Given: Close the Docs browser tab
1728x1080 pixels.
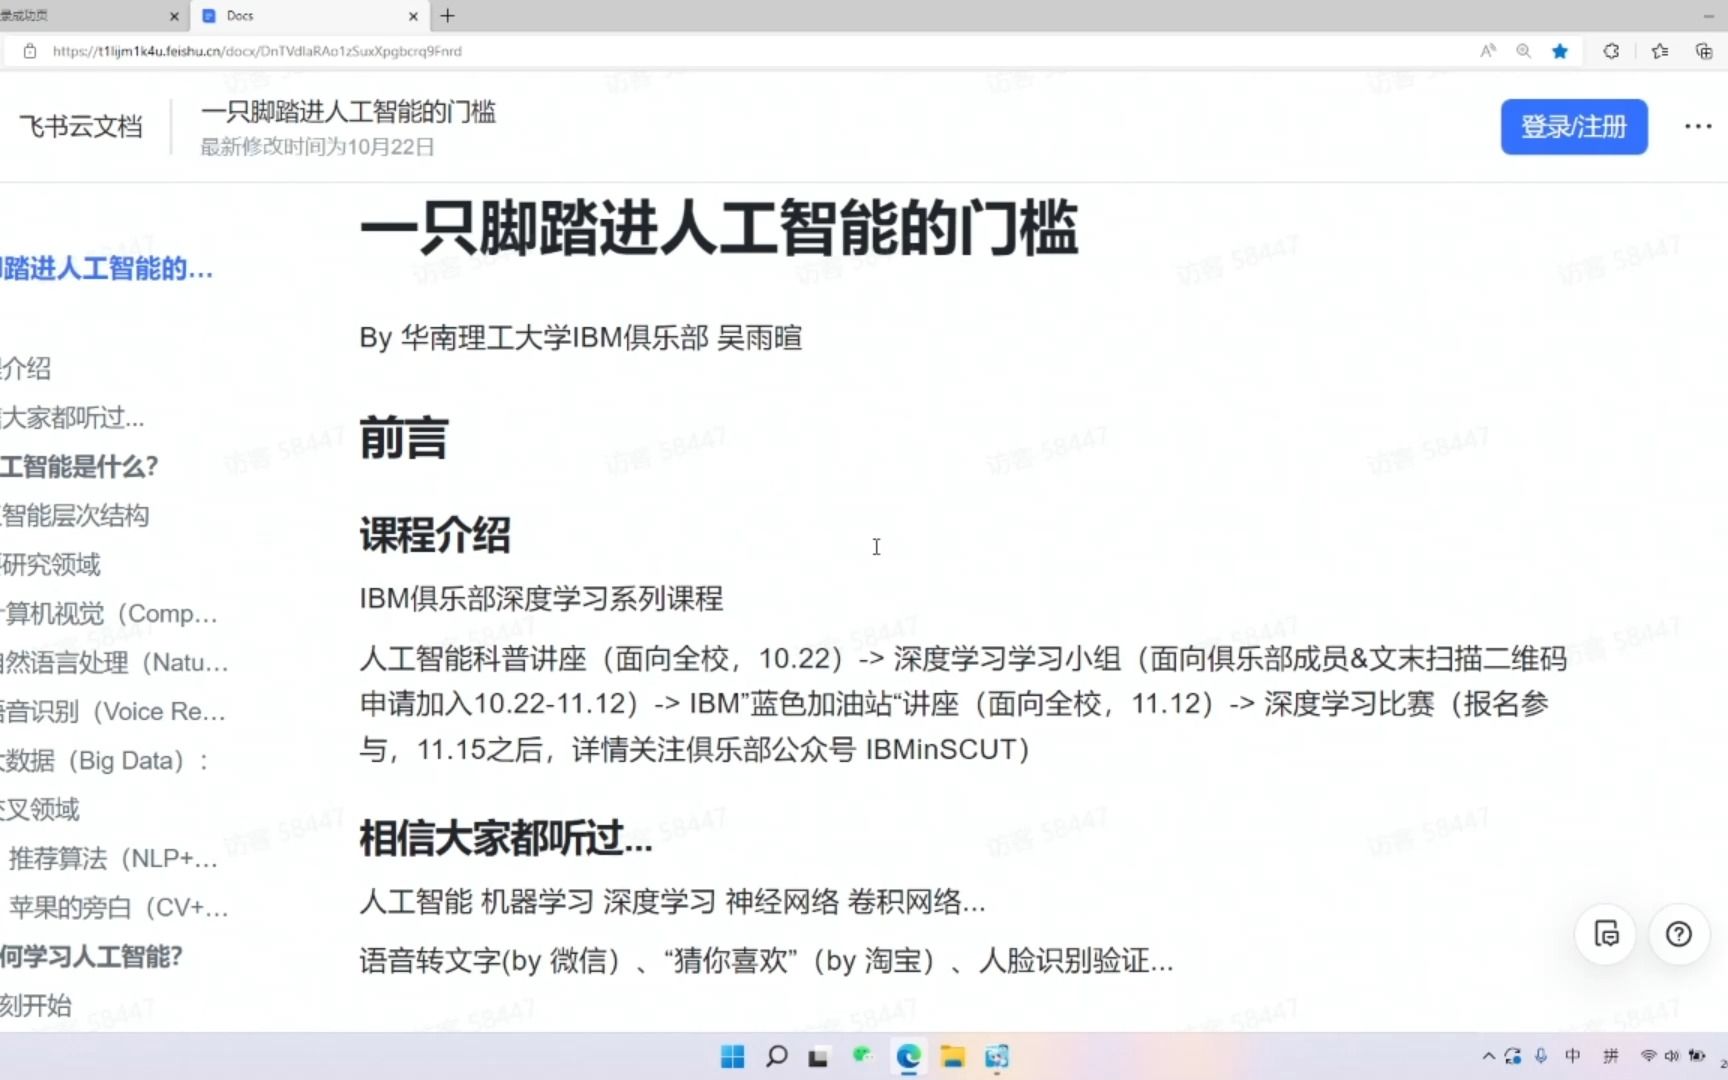Looking at the screenshot, I should point(413,16).
